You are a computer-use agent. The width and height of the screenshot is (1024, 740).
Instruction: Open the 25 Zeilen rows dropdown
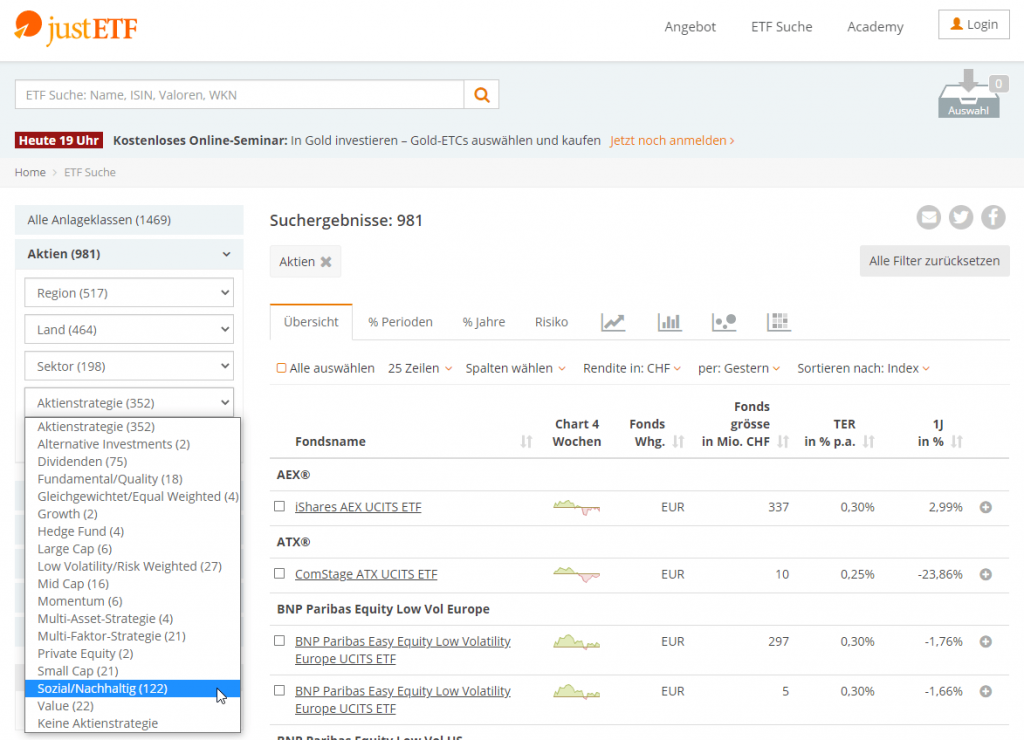point(420,368)
